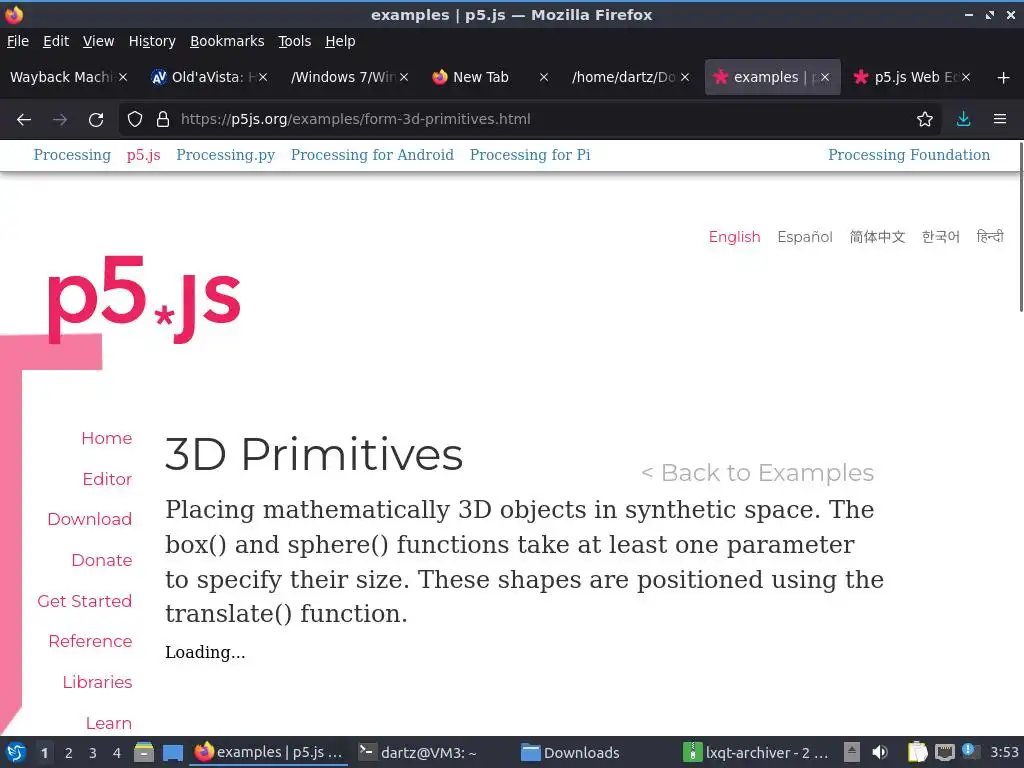
Task: Open the Tools menu
Action: (295, 41)
